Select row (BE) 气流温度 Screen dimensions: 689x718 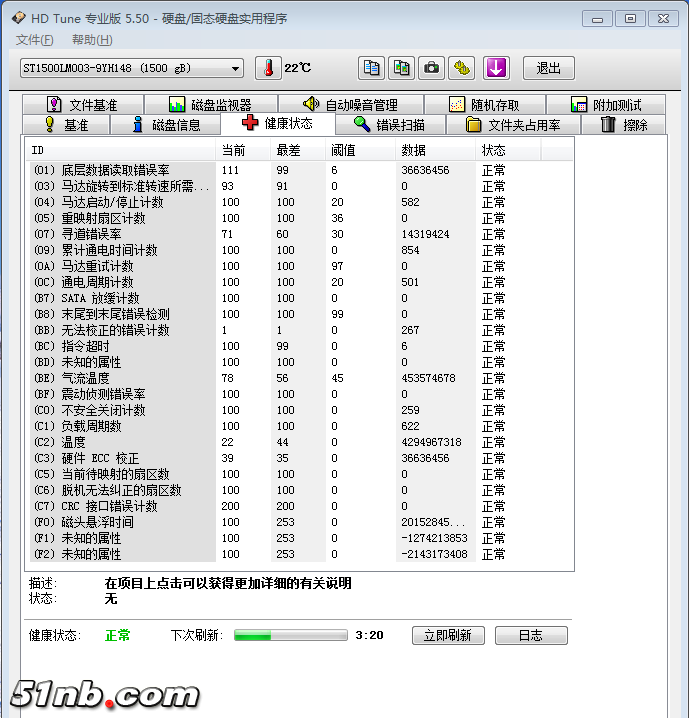pyautogui.click(x=299, y=378)
